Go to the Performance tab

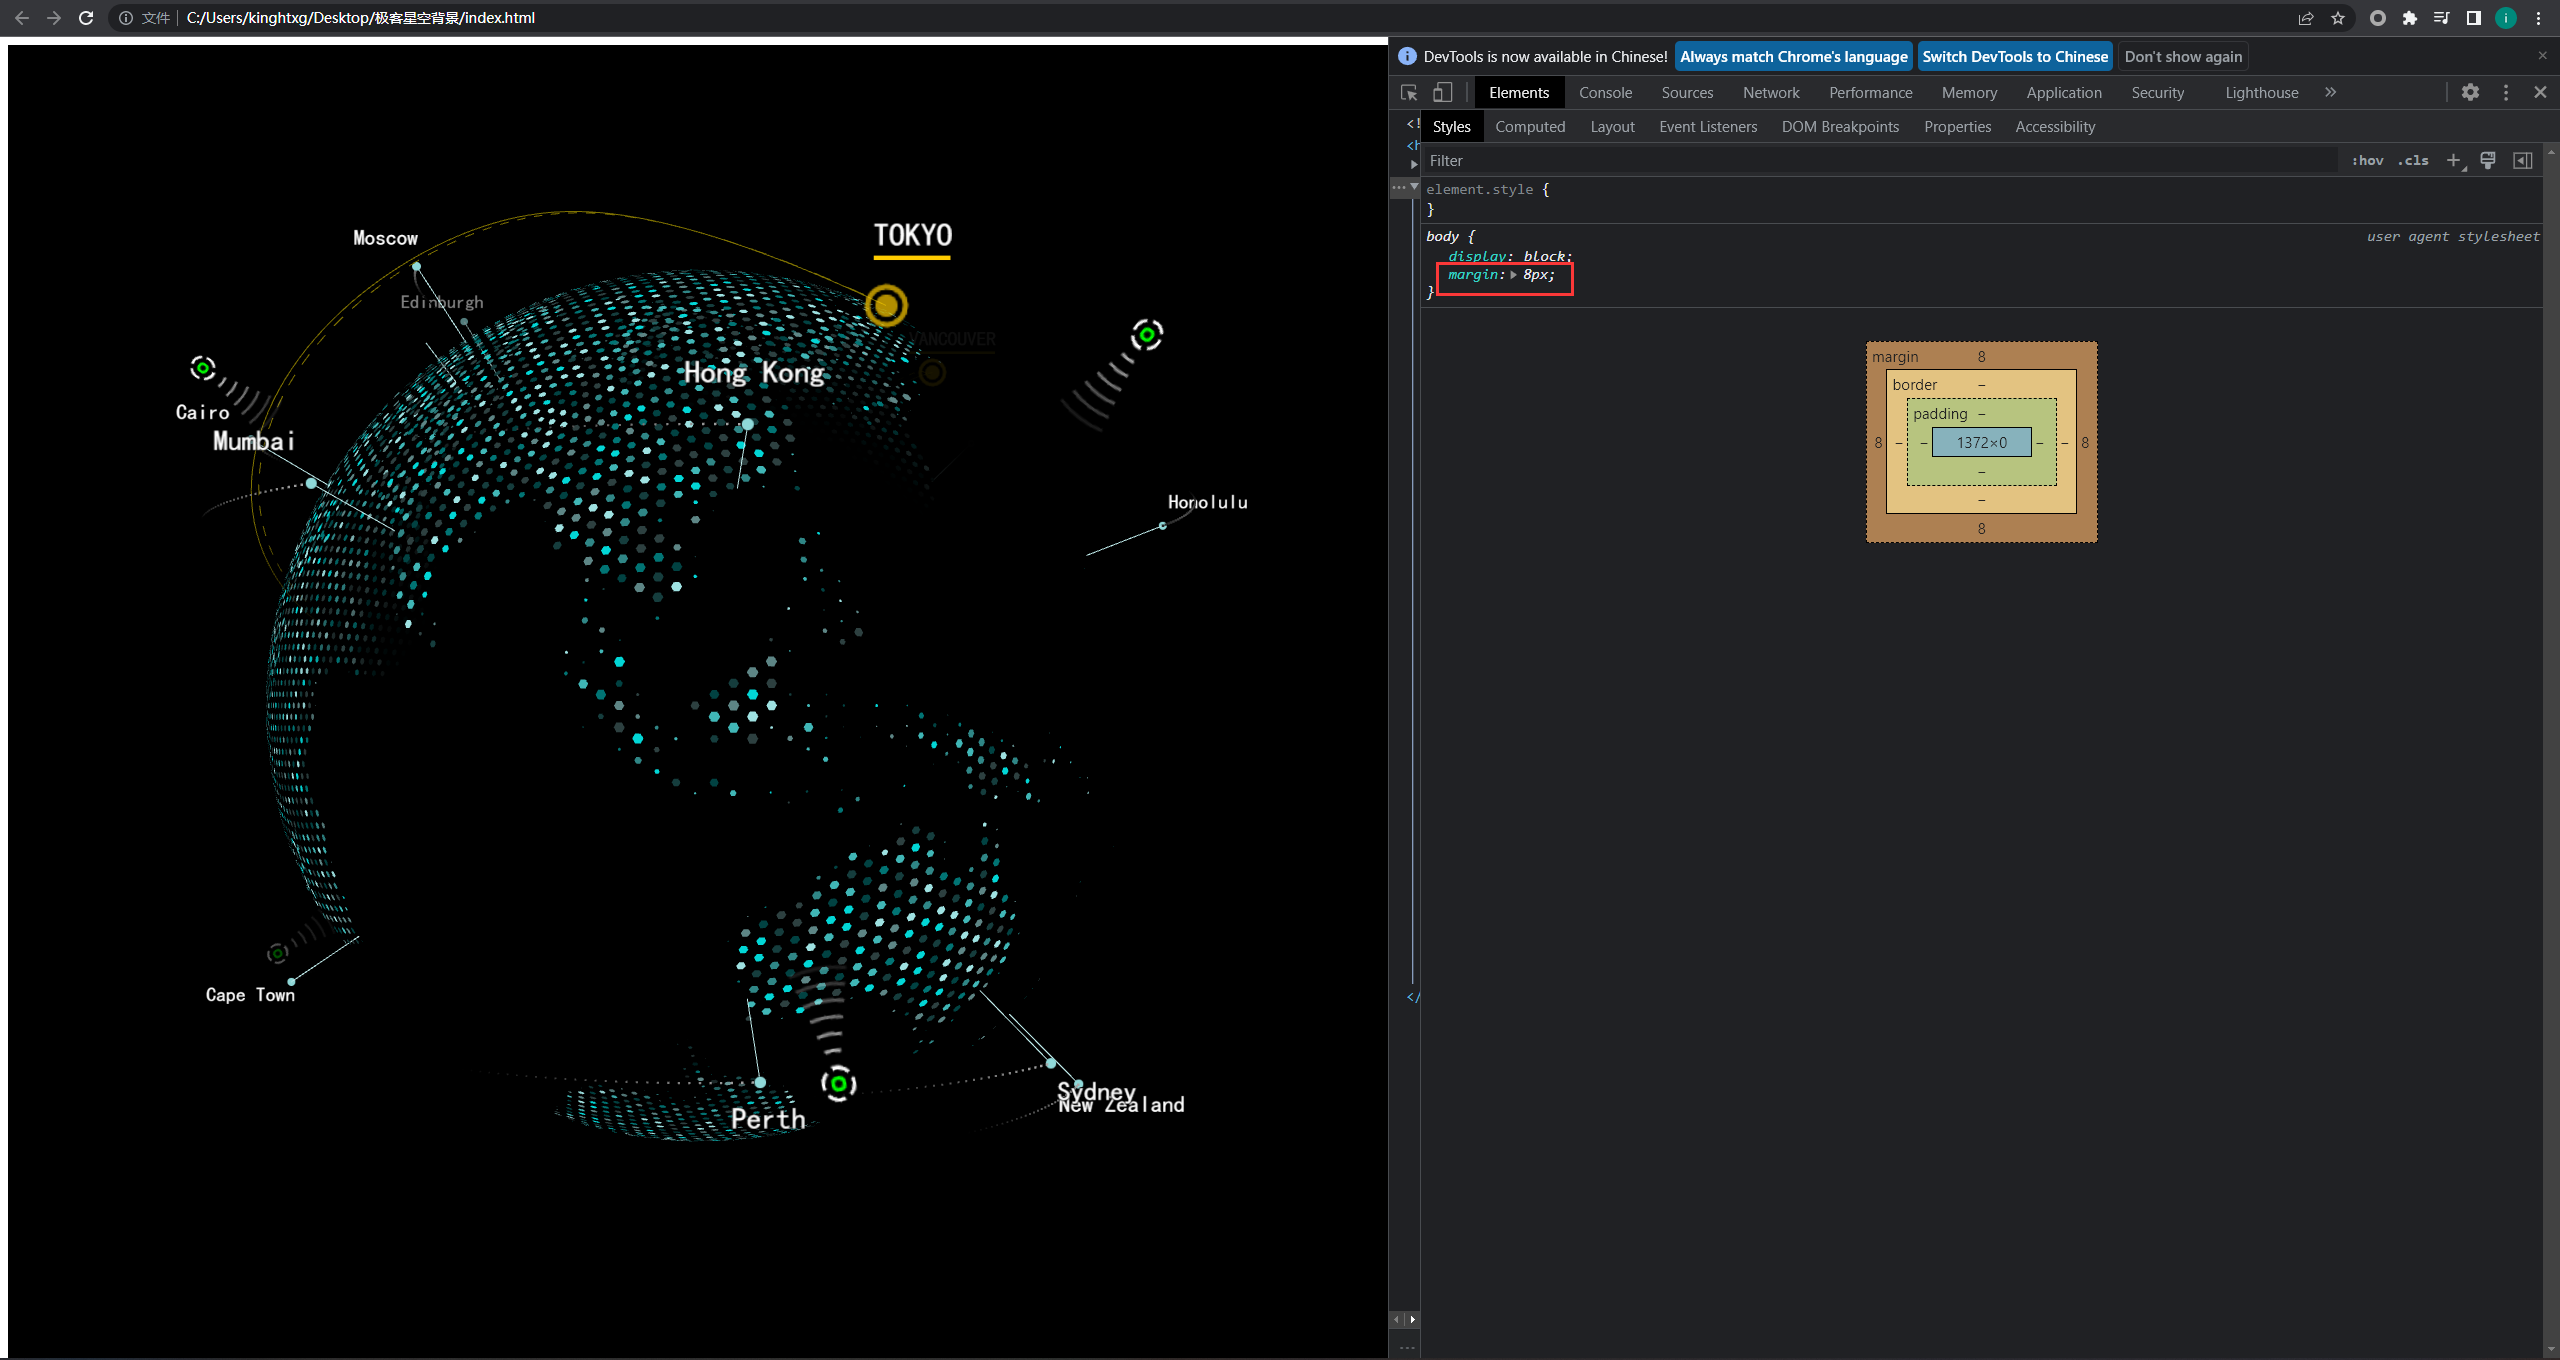click(1870, 93)
